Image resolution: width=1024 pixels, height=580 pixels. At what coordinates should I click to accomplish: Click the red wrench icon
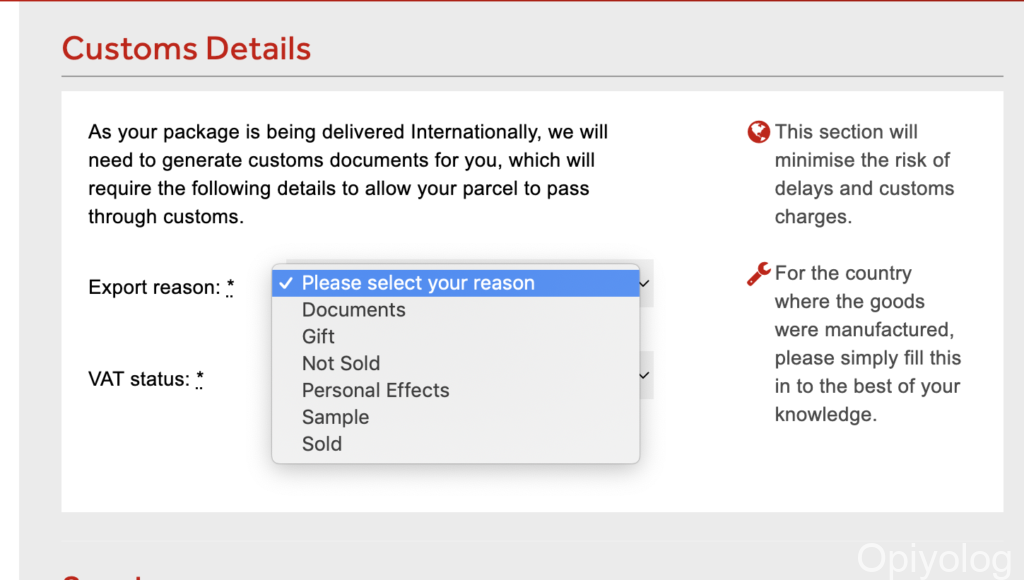[759, 274]
